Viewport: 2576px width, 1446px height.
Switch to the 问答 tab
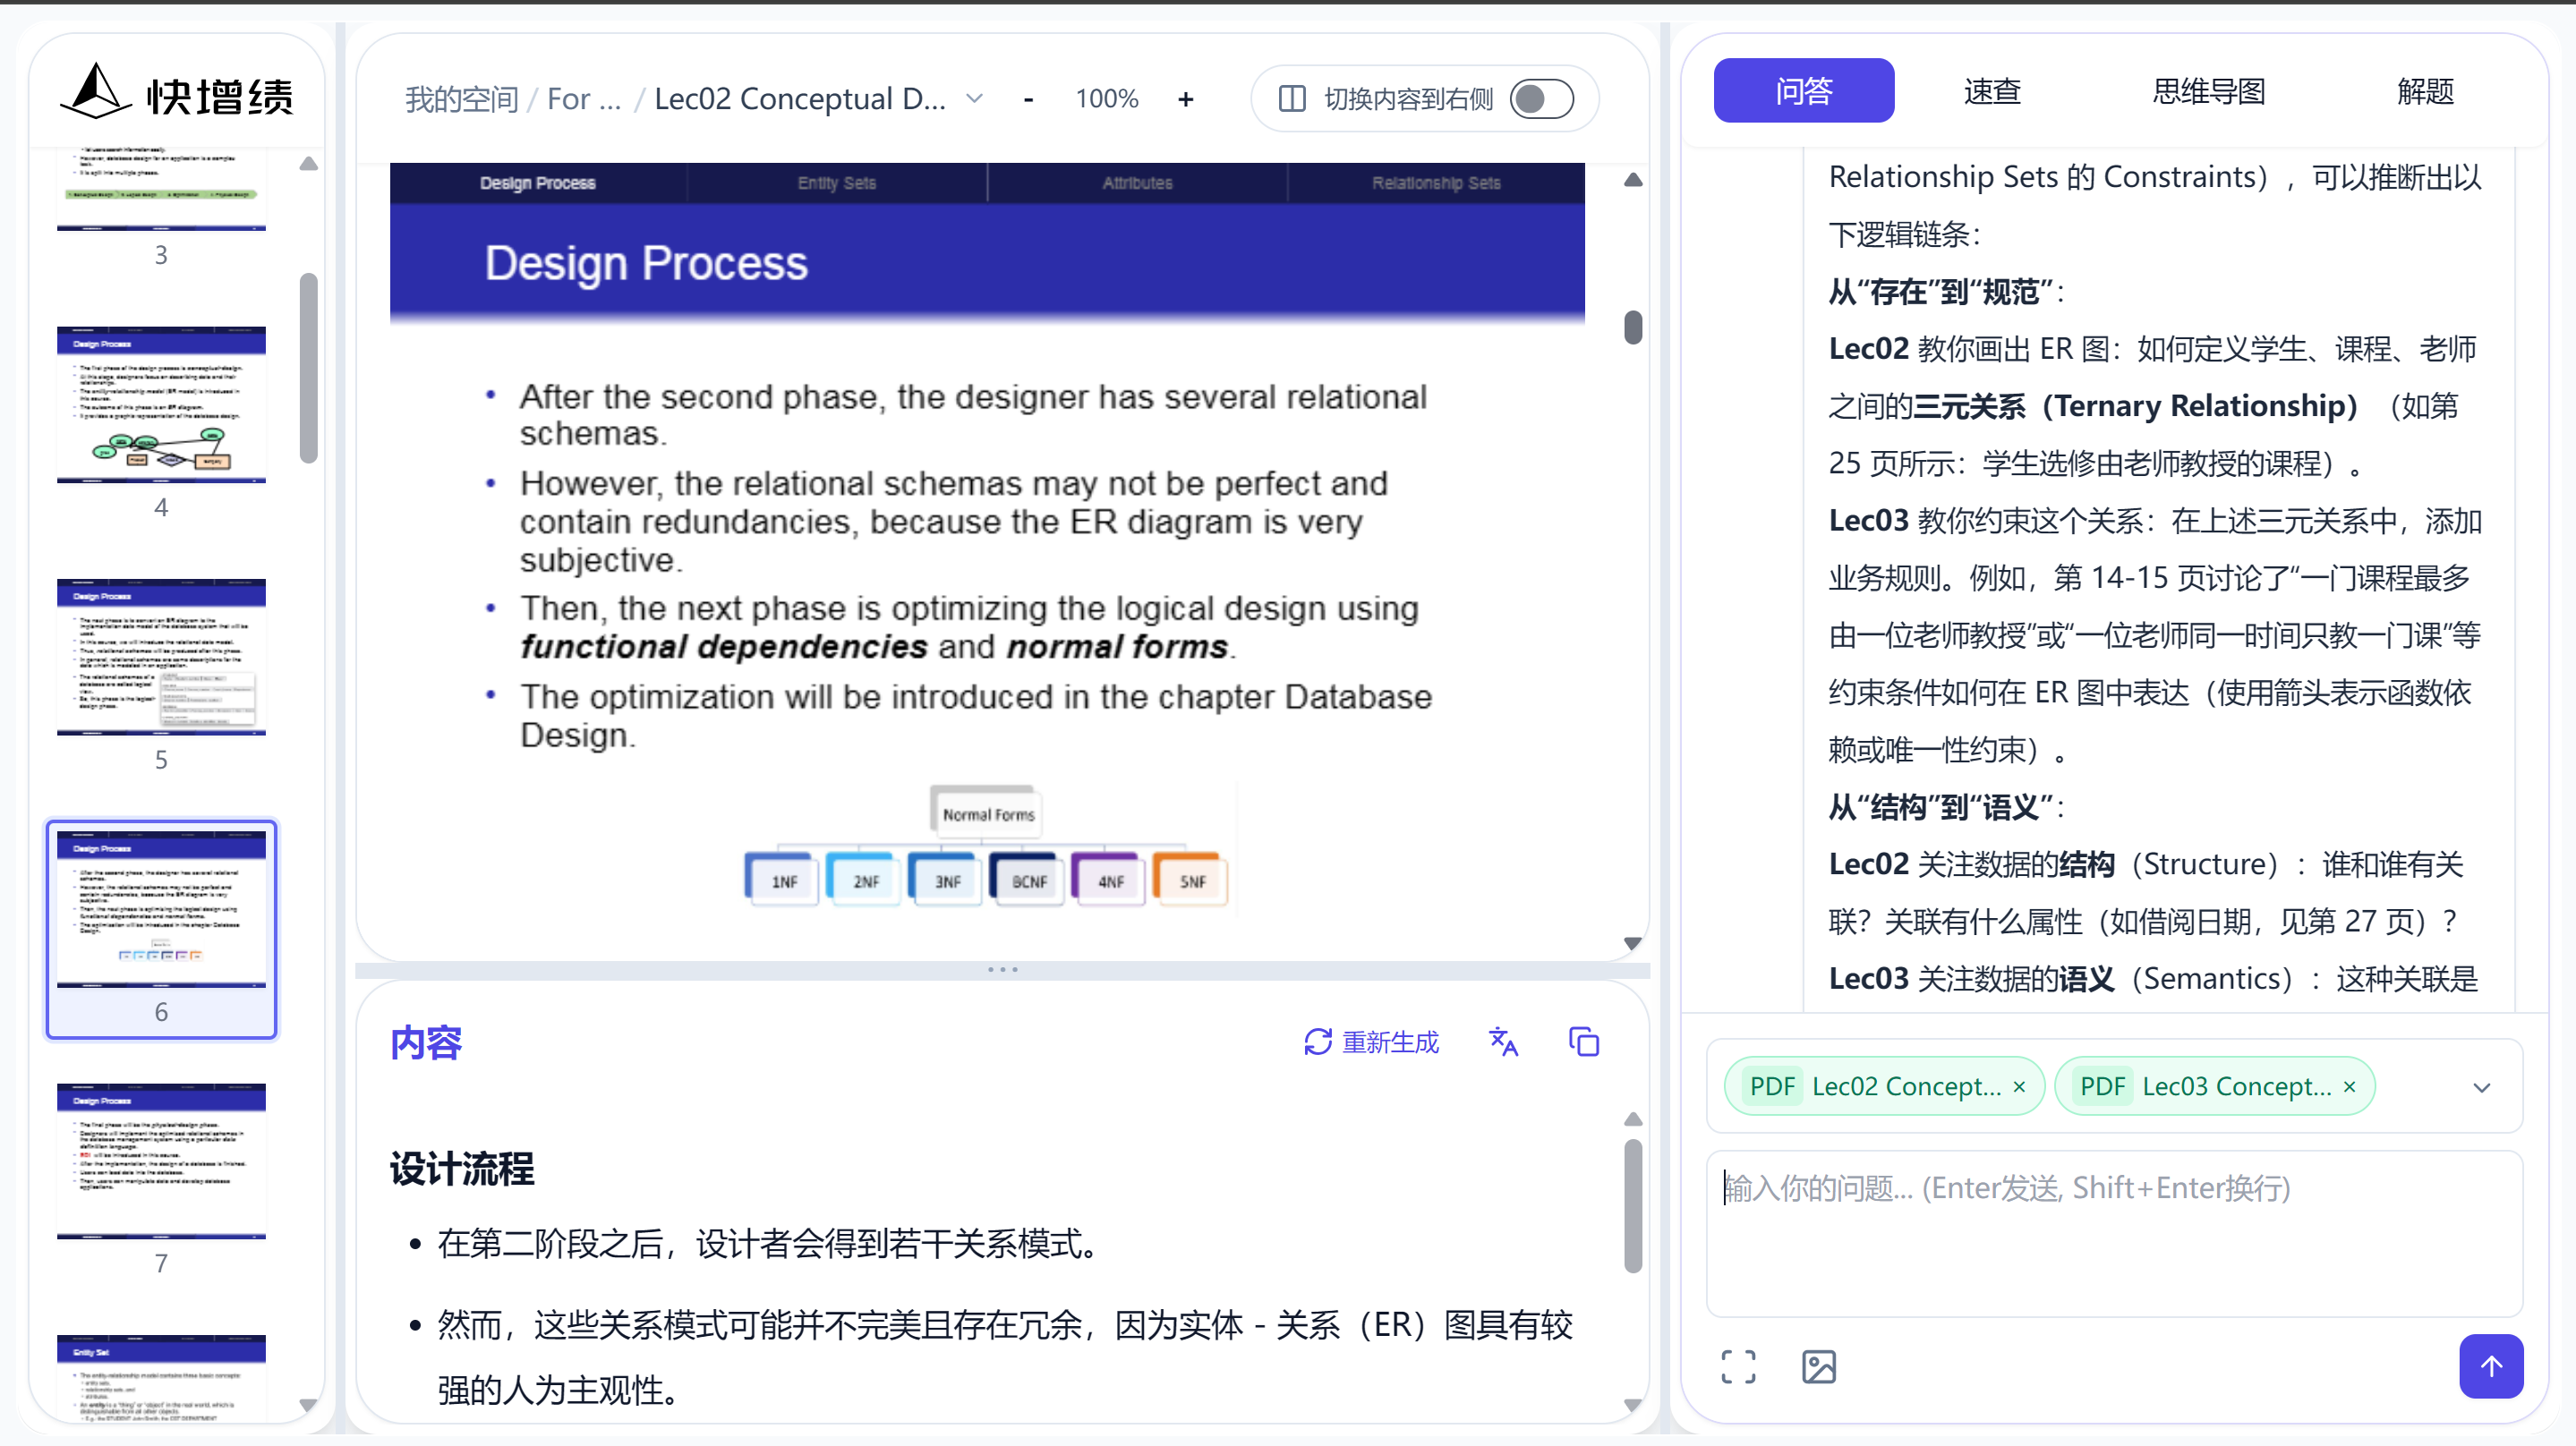pos(1803,91)
